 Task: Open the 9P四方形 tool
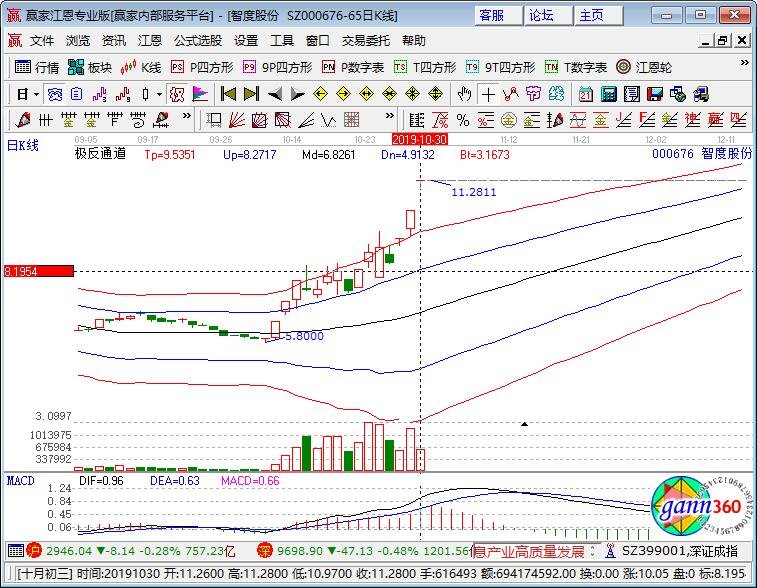tap(278, 67)
